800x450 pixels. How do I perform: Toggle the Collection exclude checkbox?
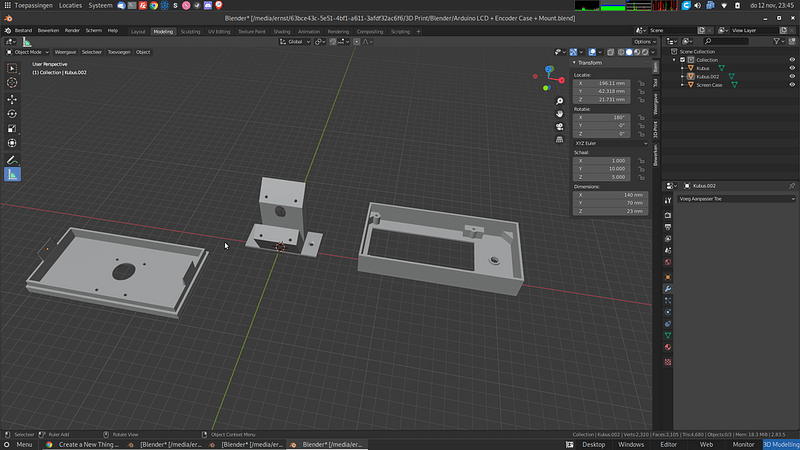tap(683, 60)
